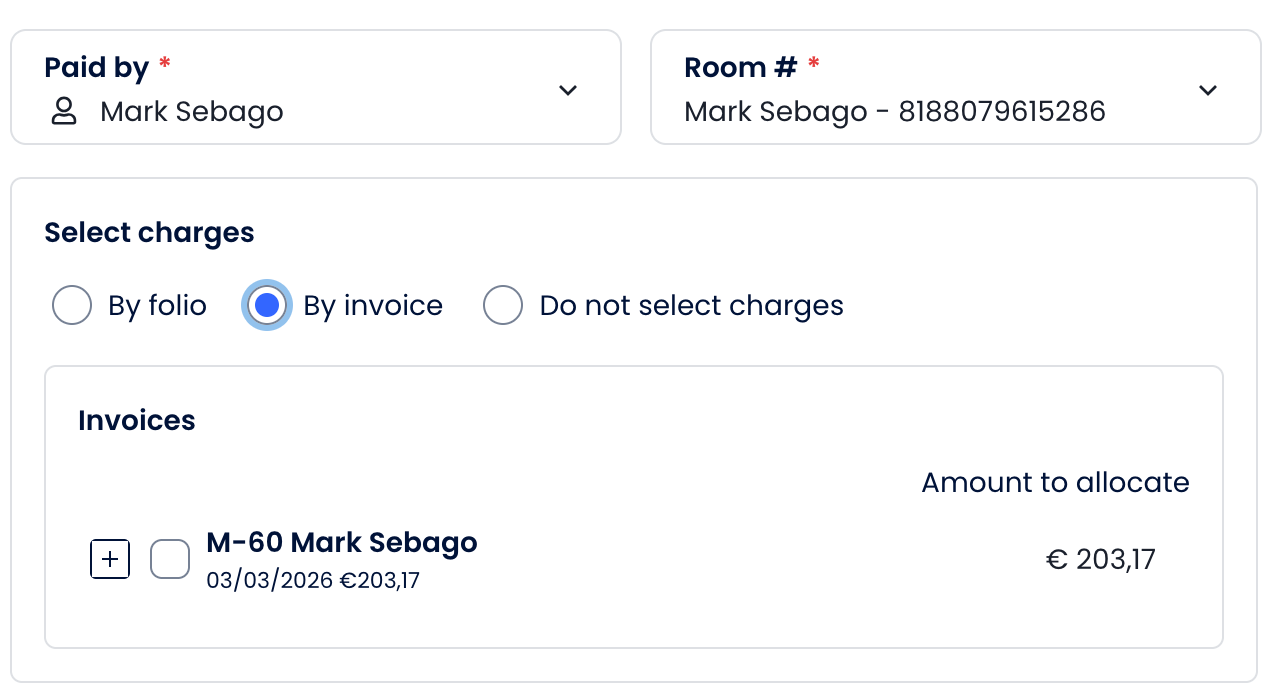Click the M-60 Mark Sebago invoice title
This screenshot has height=700, width=1268.
pos(342,542)
